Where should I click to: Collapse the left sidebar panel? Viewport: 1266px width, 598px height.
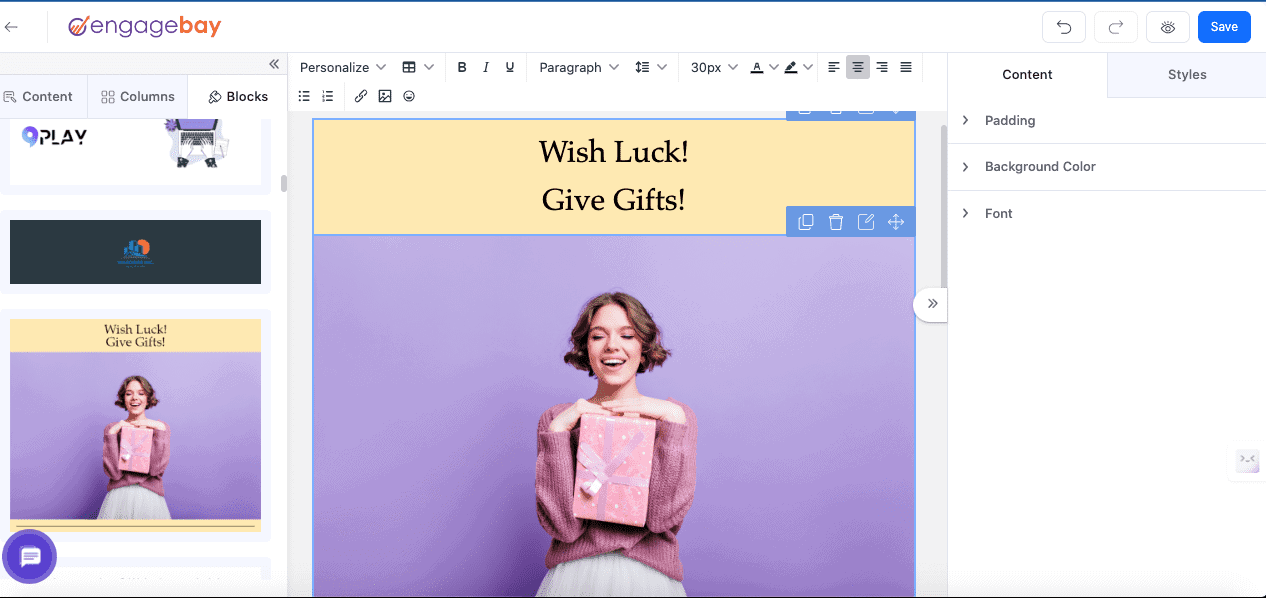(x=274, y=64)
